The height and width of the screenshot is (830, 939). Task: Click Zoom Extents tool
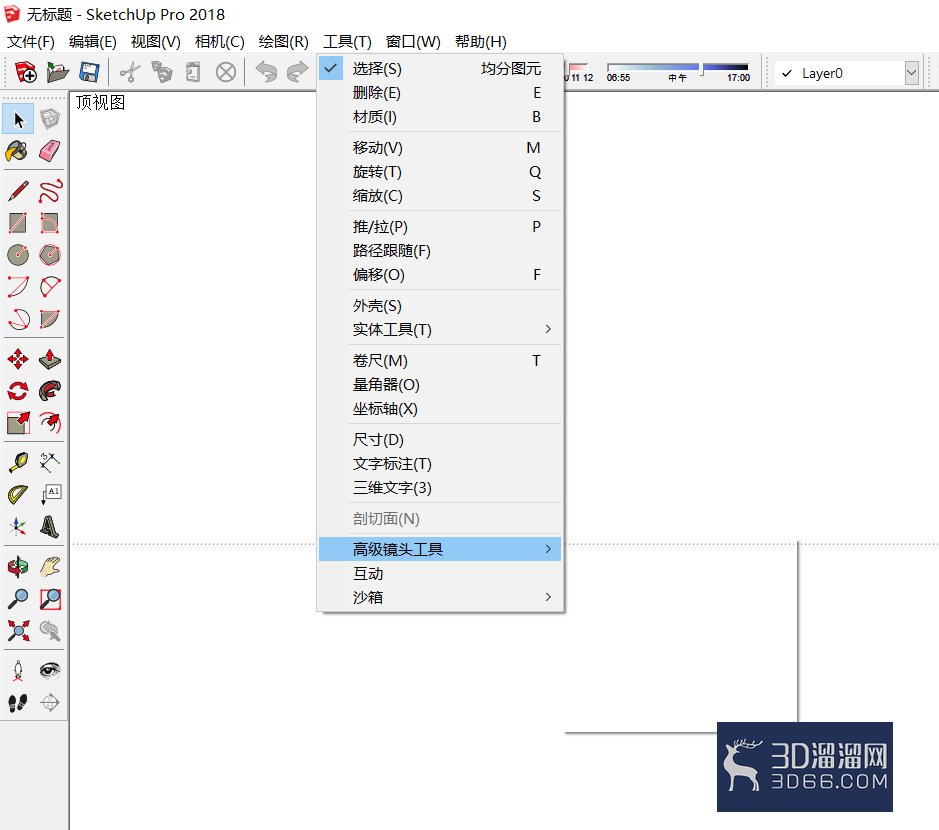(18, 630)
